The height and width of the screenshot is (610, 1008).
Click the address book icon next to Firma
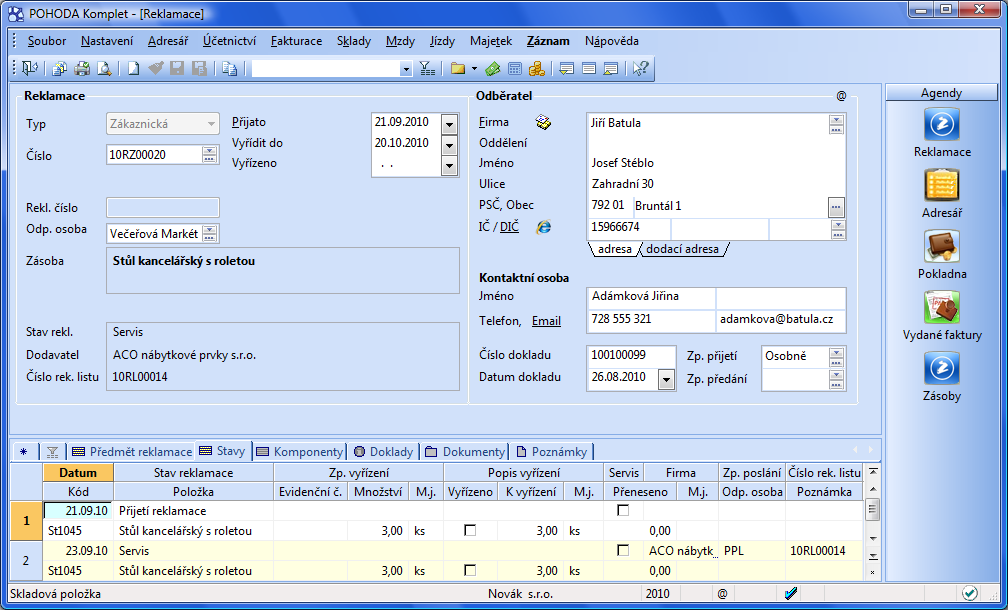click(544, 122)
